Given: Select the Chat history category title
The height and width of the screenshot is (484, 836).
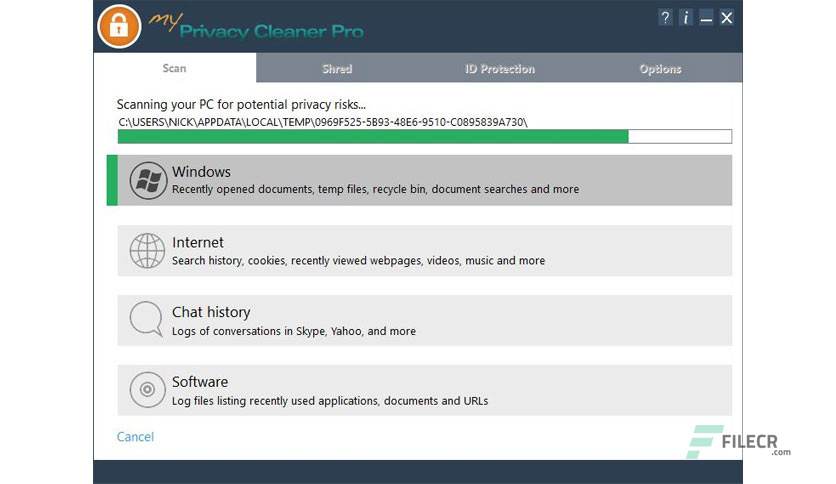Looking at the screenshot, I should click(211, 312).
